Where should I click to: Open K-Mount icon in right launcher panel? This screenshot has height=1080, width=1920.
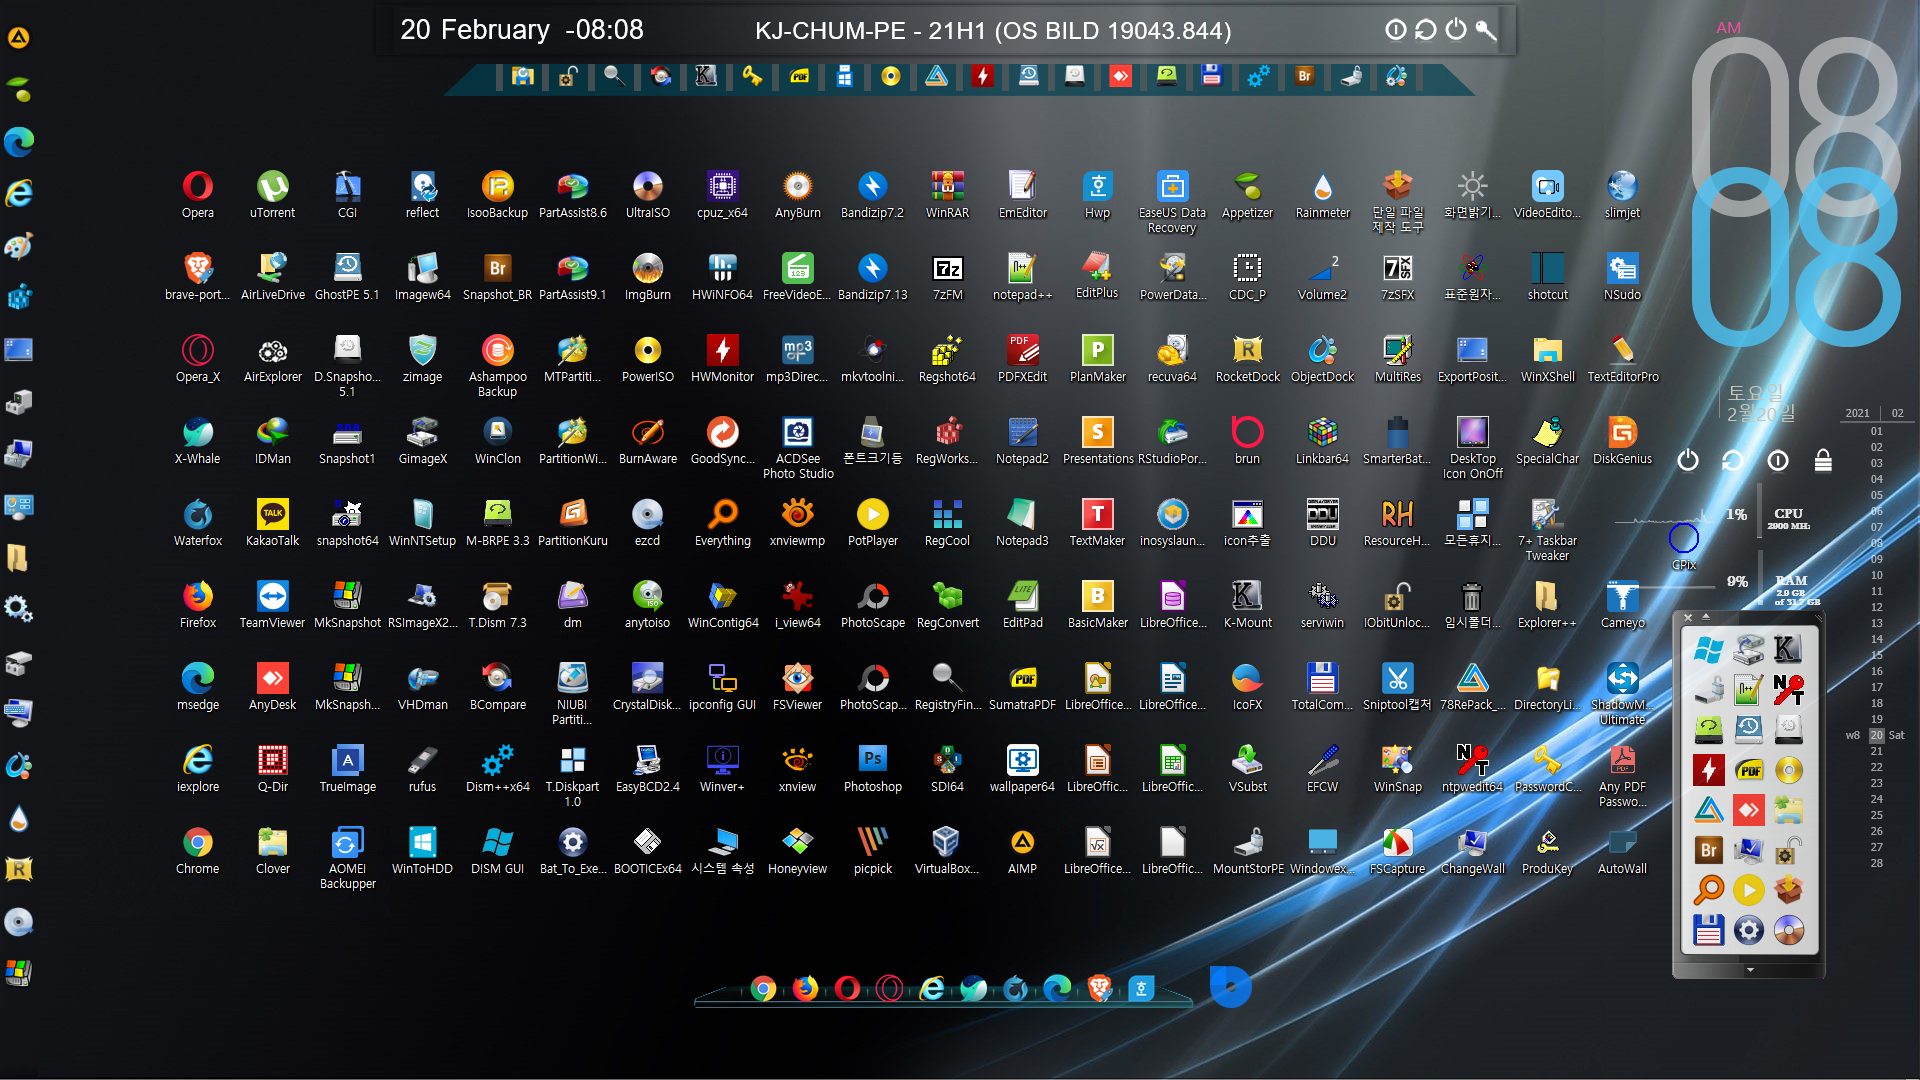(1788, 650)
